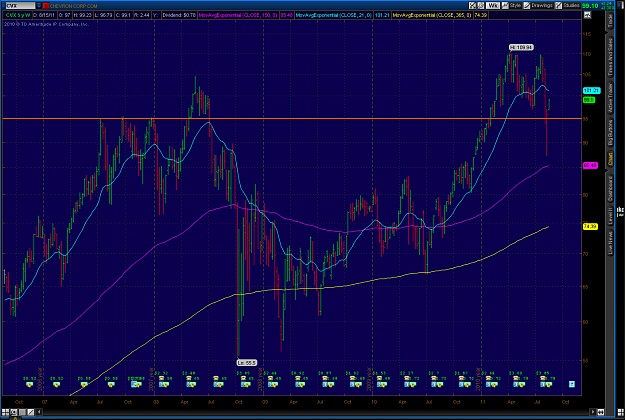
Task: Click the magenta MovAvgExponential (CLOSE, 150, 0) label
Action: tap(239, 15)
